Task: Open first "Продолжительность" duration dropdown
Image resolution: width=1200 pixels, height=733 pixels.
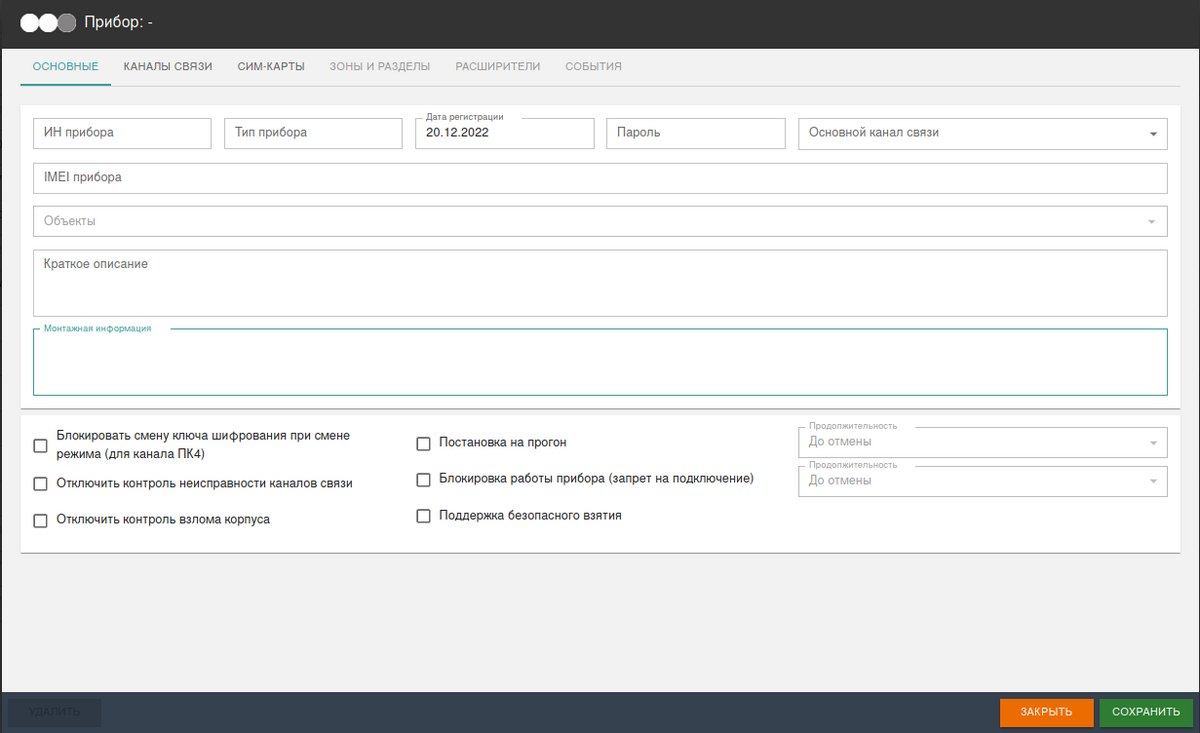Action: (x=982, y=442)
